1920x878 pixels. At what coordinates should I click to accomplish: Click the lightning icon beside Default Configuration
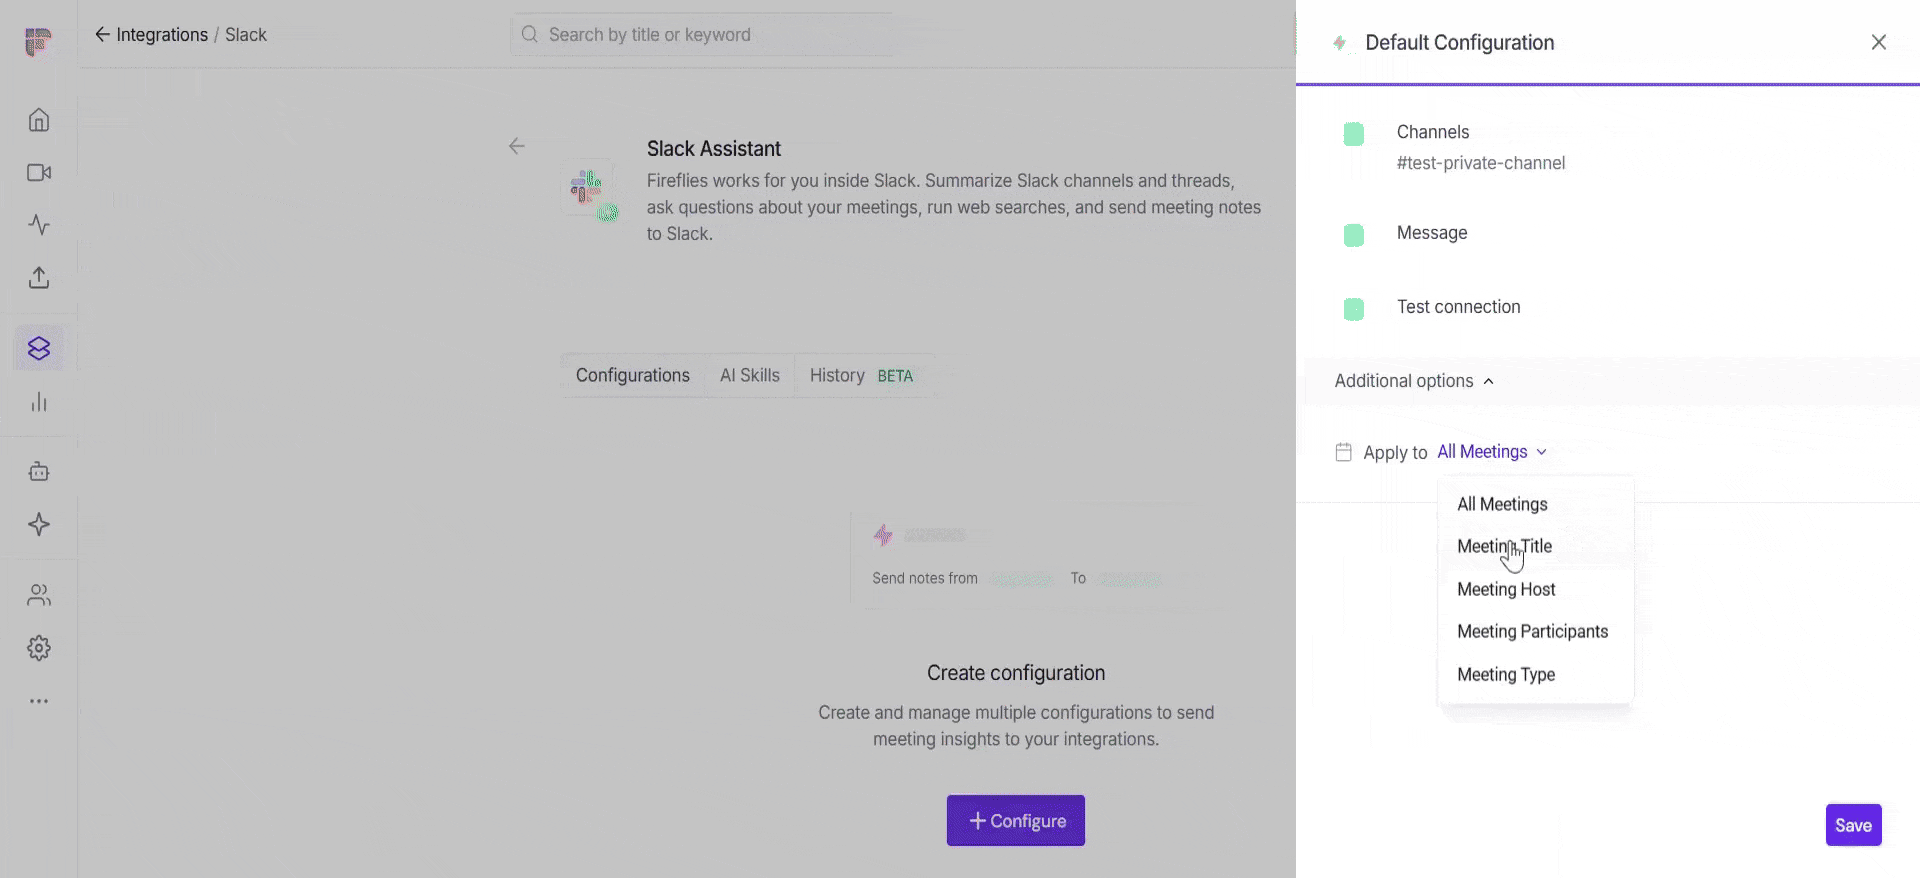pos(1340,42)
